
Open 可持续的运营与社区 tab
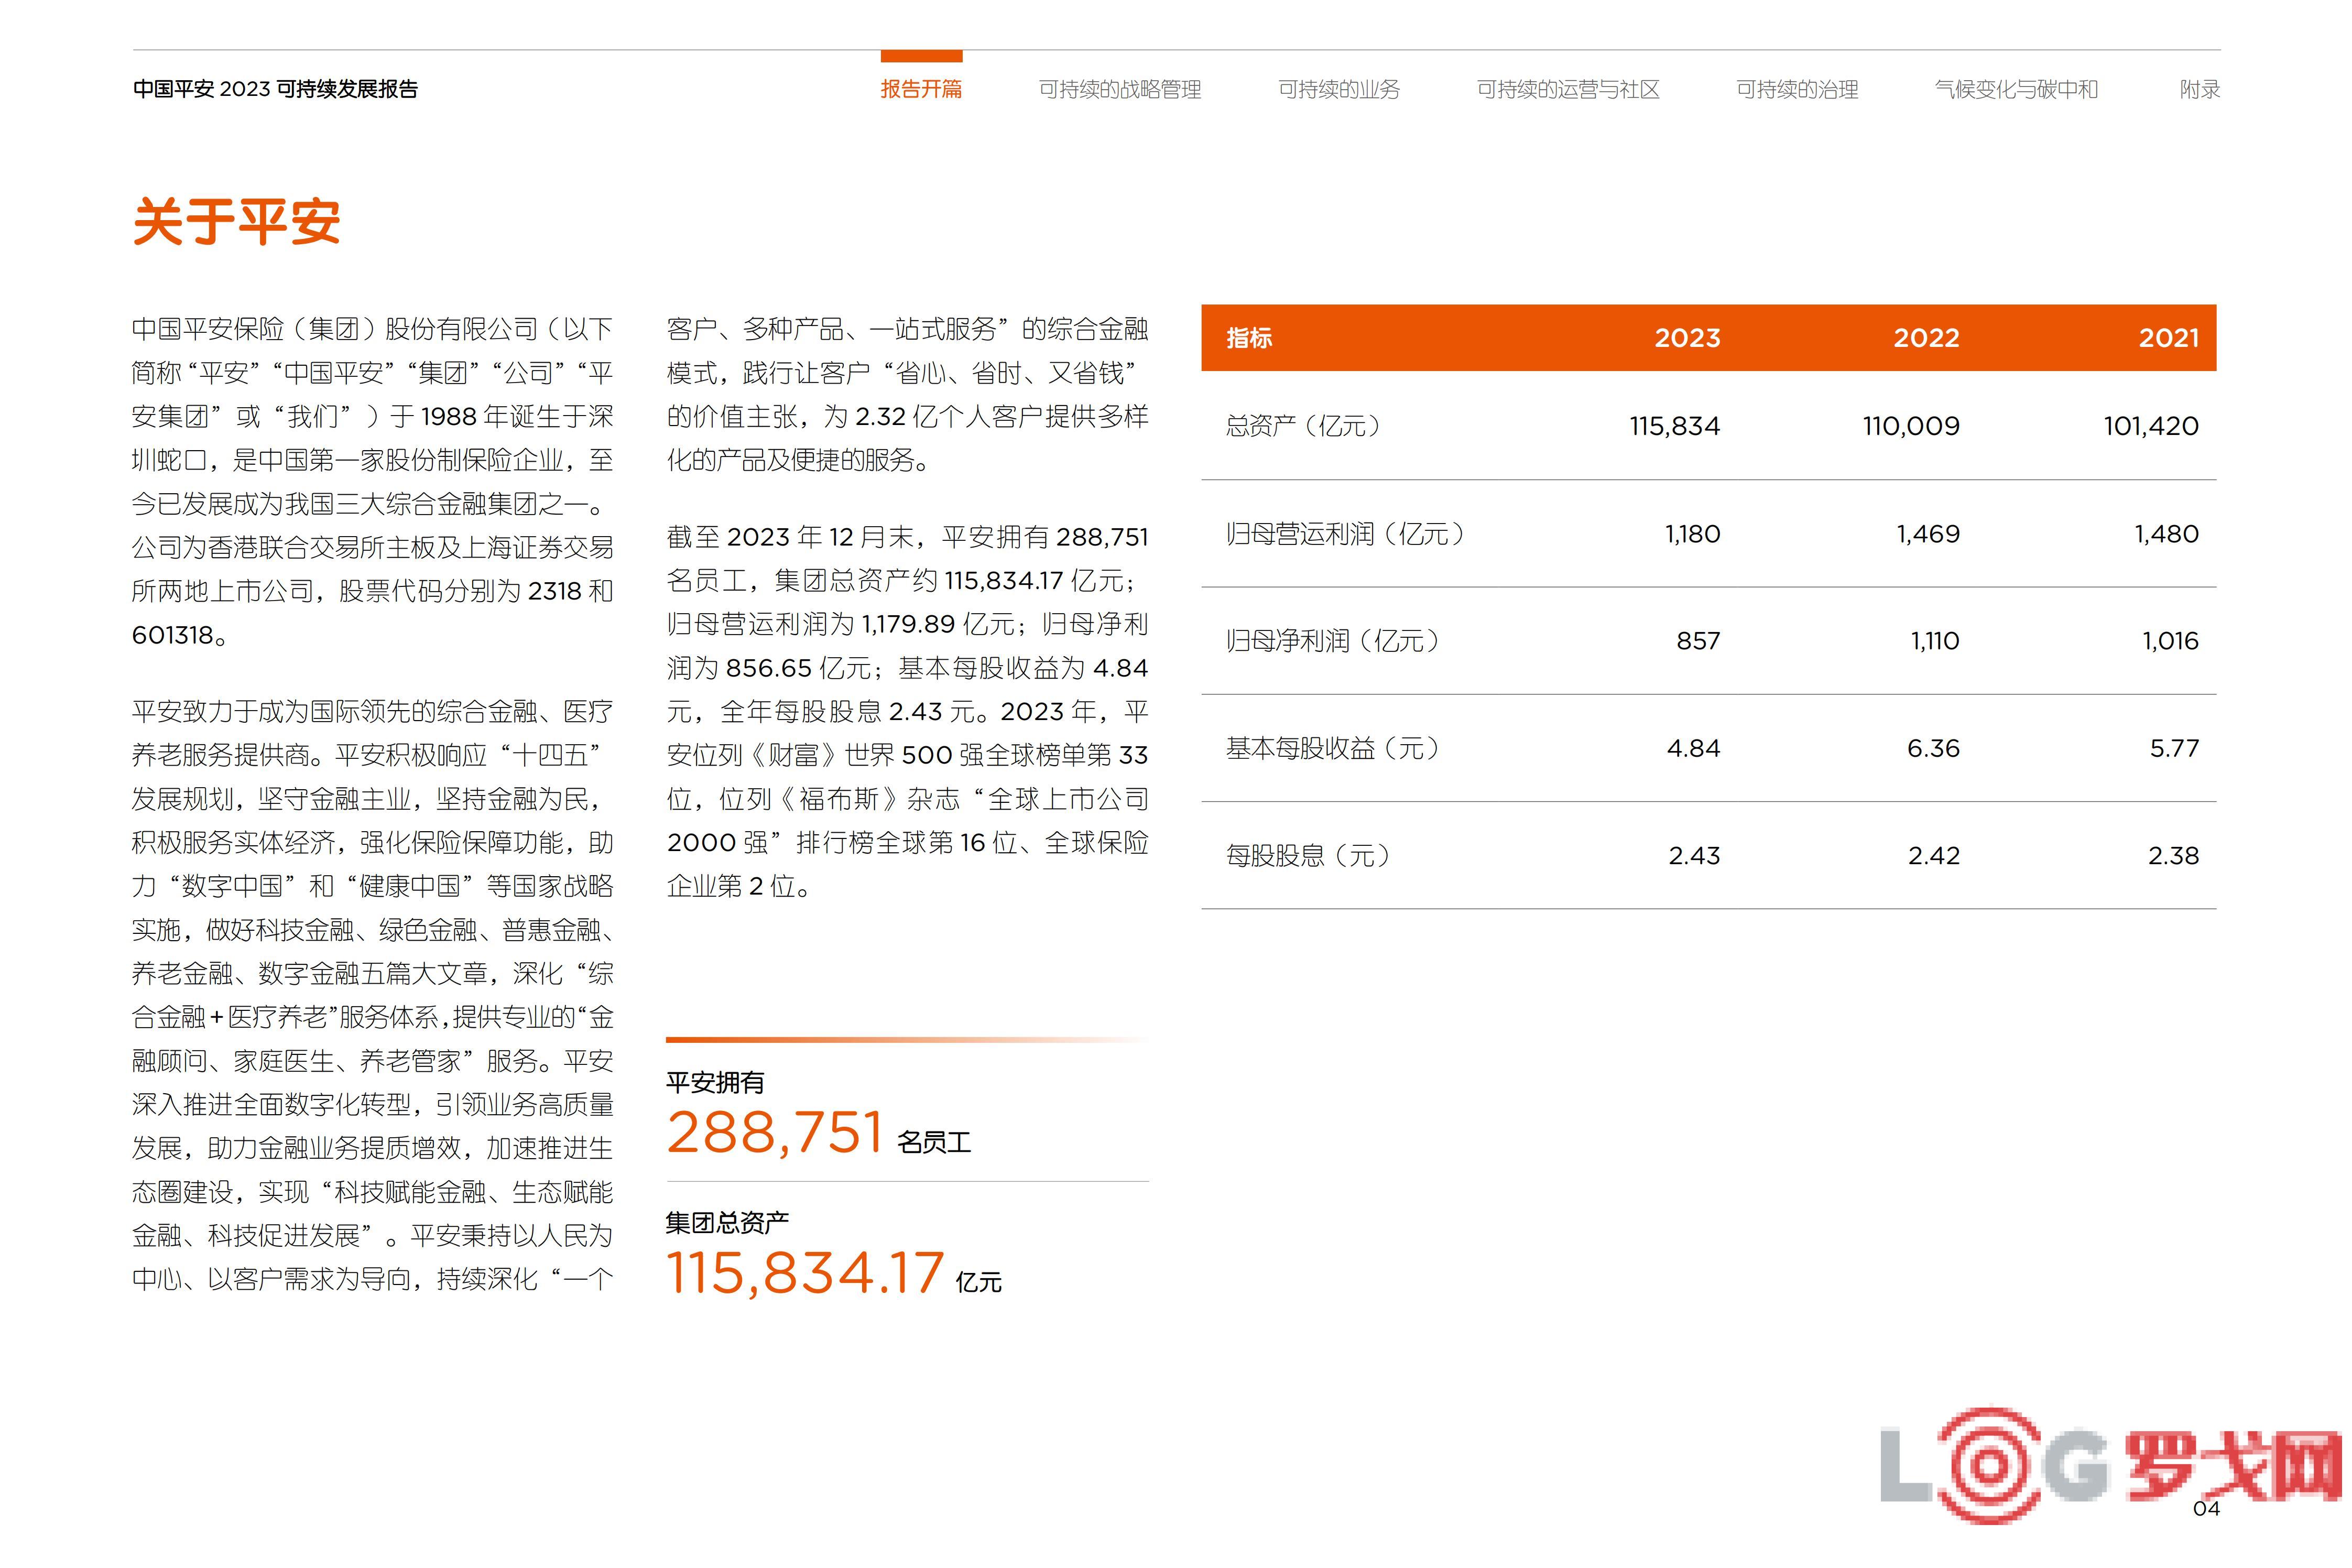(1567, 89)
